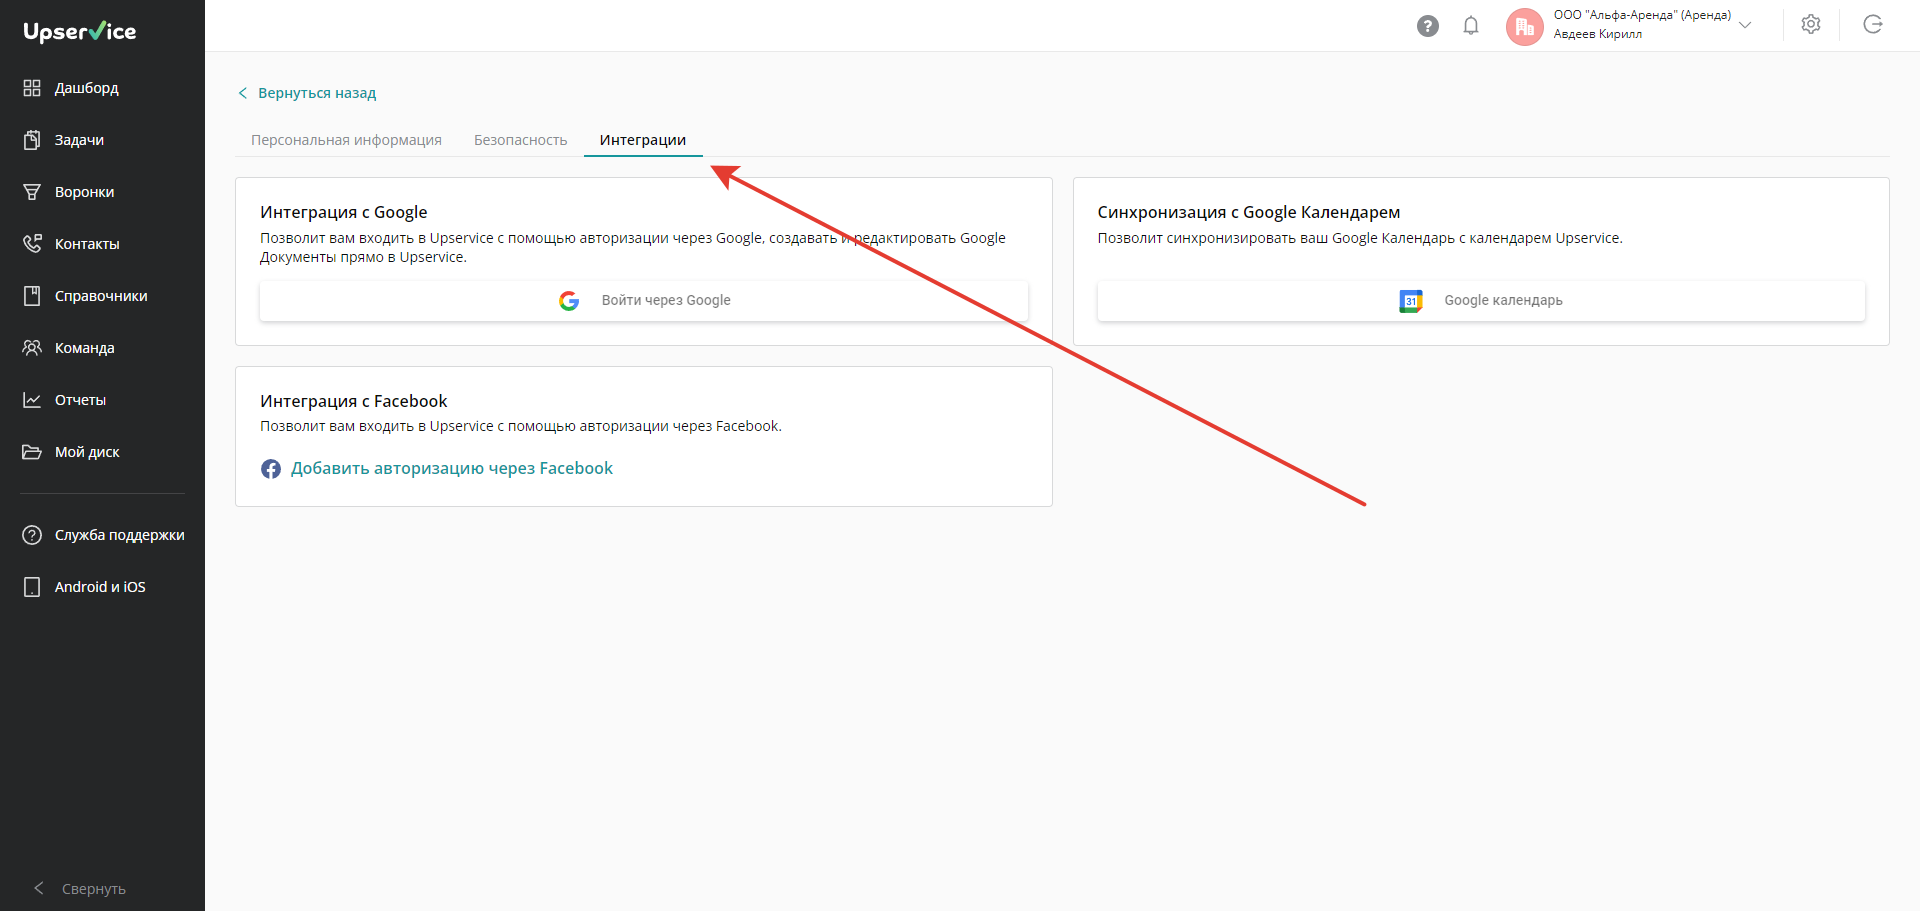1920x911 pixels.
Task: Switch to Персональная информация tab
Action: [346, 140]
